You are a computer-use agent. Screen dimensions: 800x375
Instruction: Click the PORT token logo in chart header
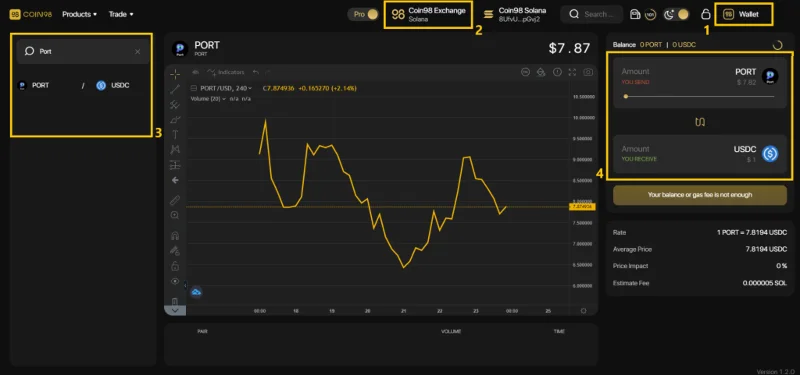(180, 49)
